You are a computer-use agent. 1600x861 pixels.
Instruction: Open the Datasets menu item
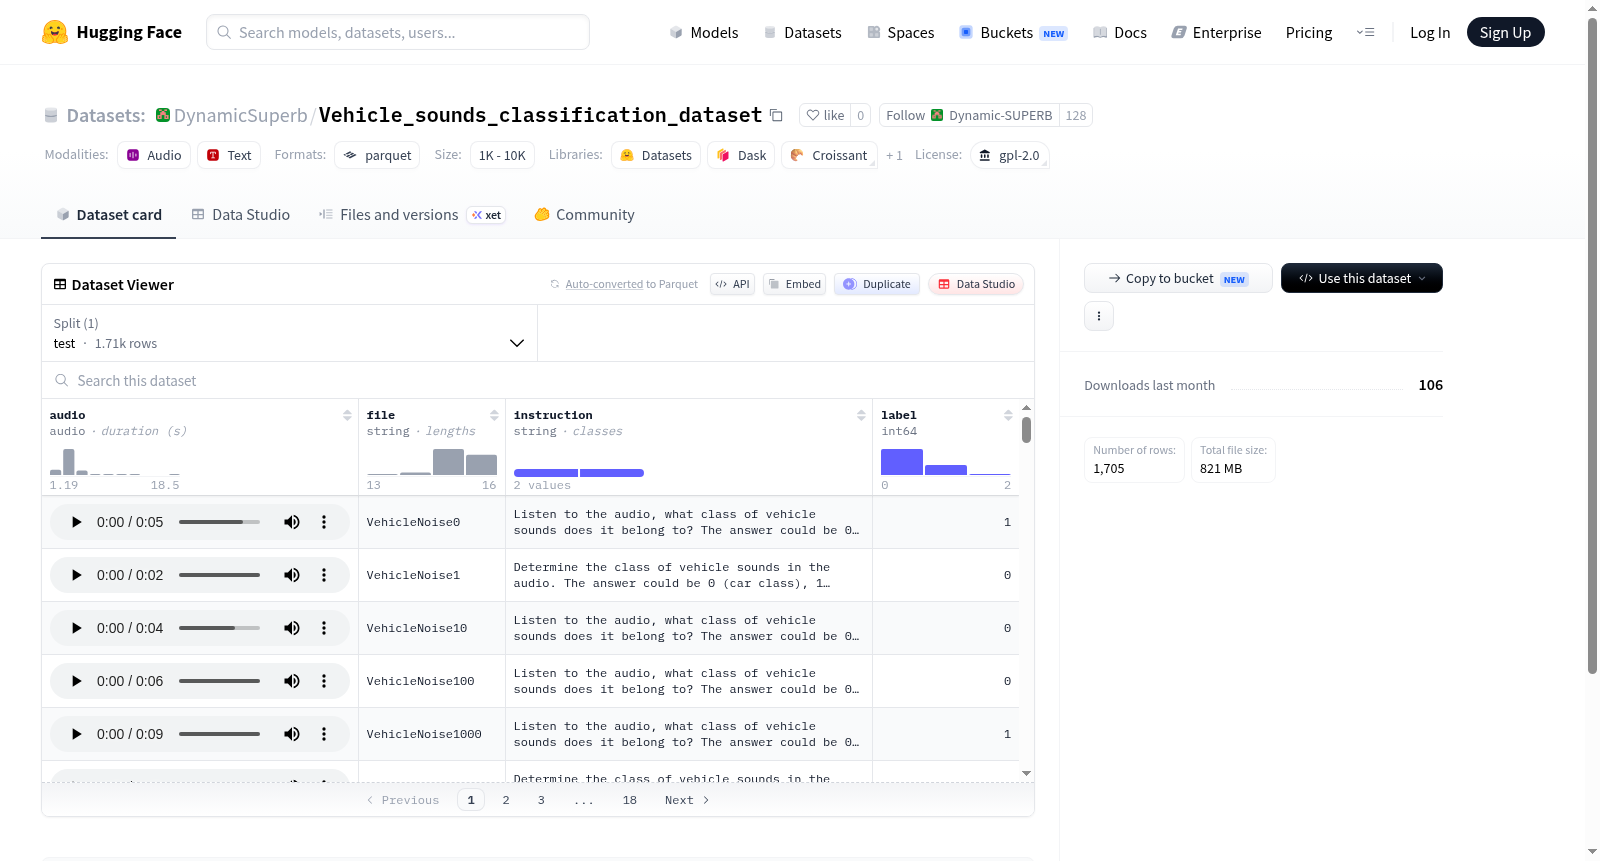[x=802, y=32]
